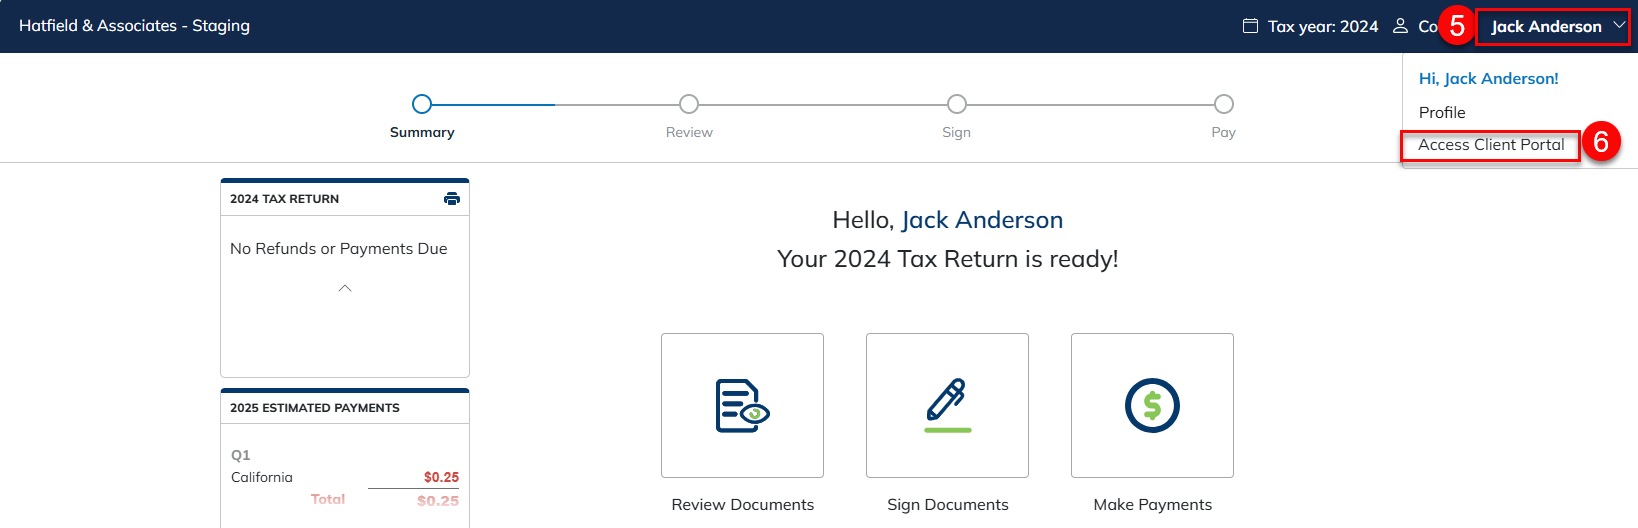Jump to the Review step circle
Screen dimensions: 1638x528
pyautogui.click(x=689, y=104)
